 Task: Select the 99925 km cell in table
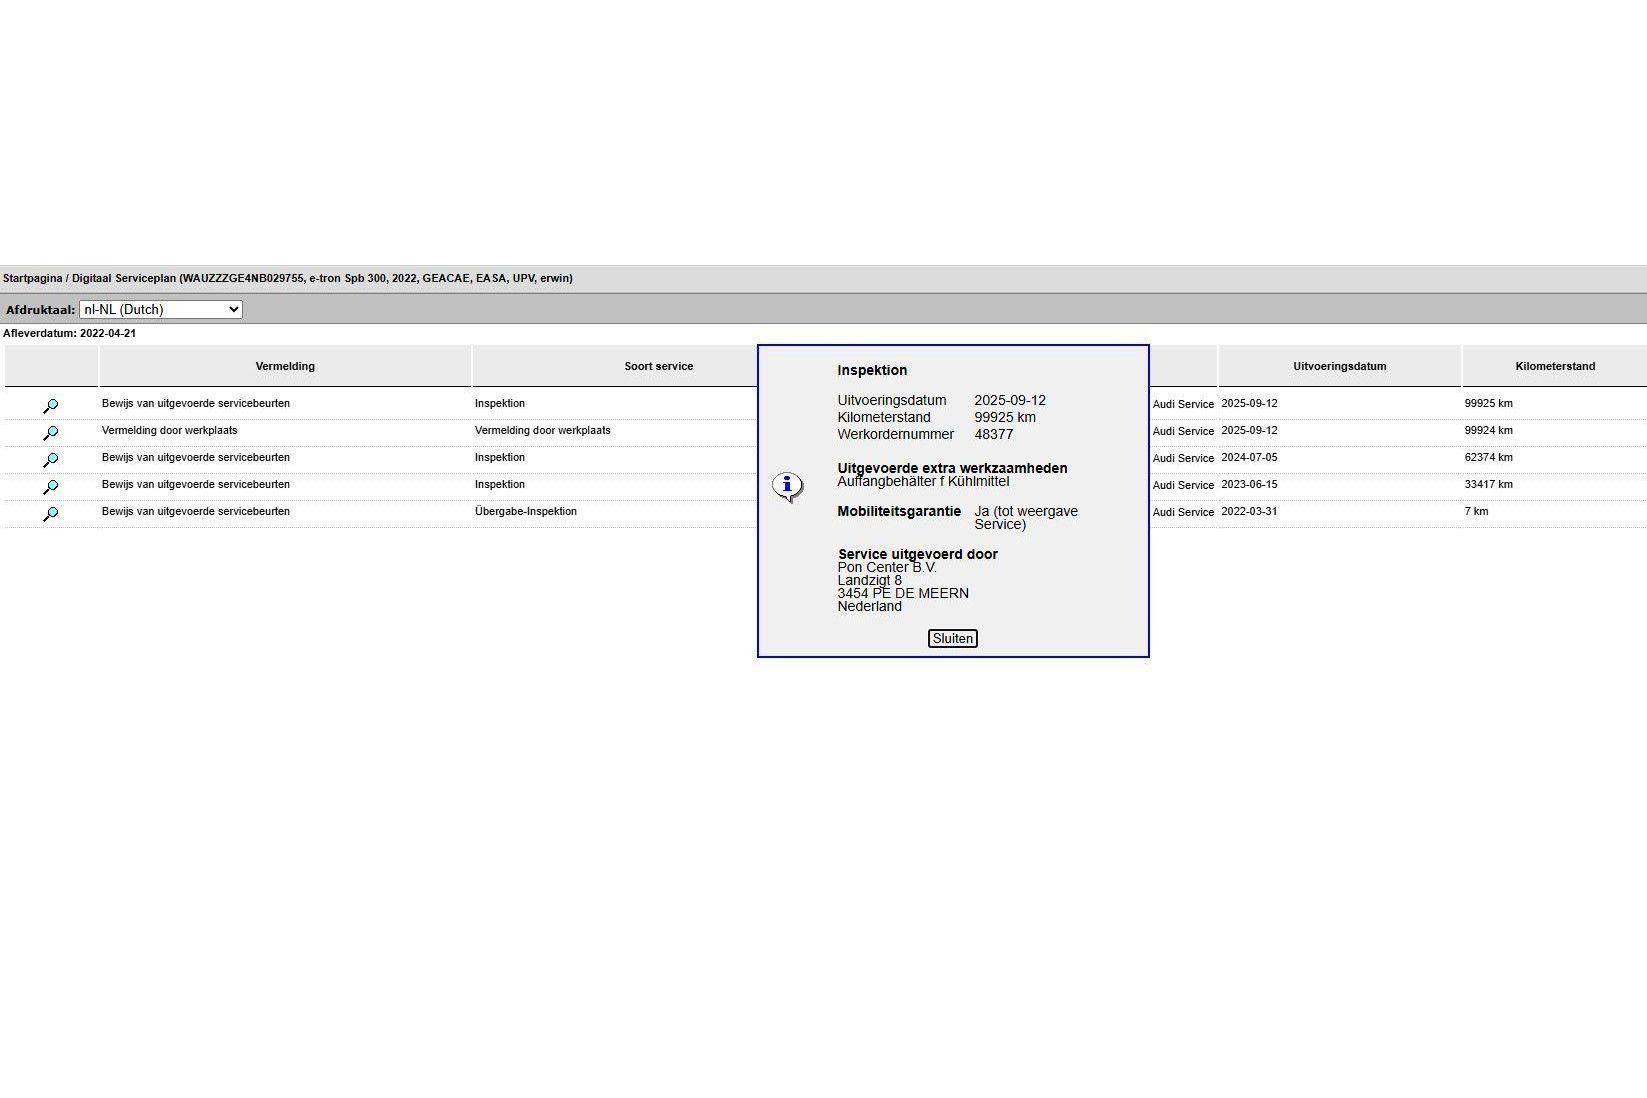[x=1488, y=404]
